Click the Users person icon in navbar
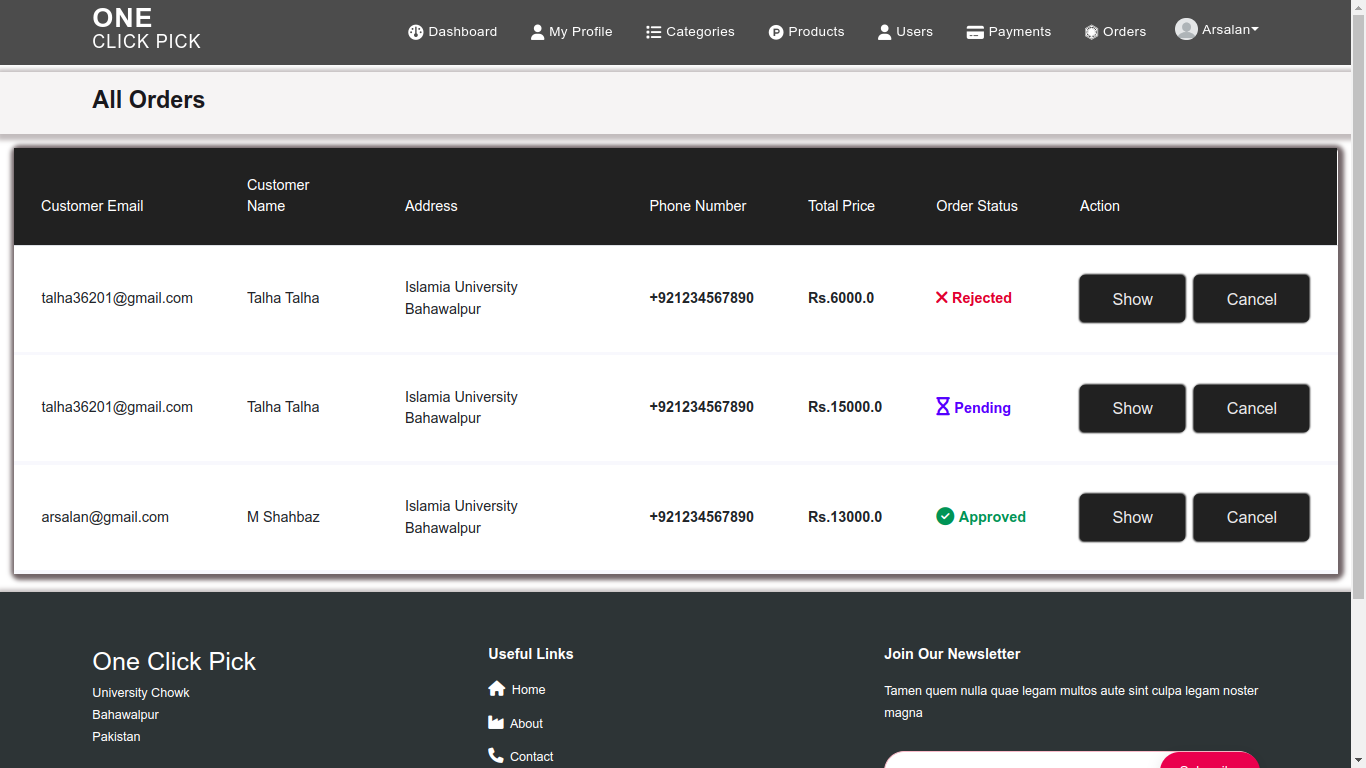Screen dimensions: 1366x768 click(884, 32)
